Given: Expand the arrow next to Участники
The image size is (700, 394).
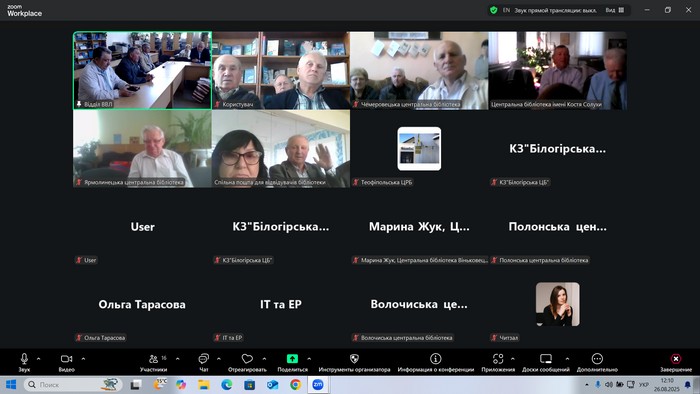Looking at the screenshot, I should point(178,358).
